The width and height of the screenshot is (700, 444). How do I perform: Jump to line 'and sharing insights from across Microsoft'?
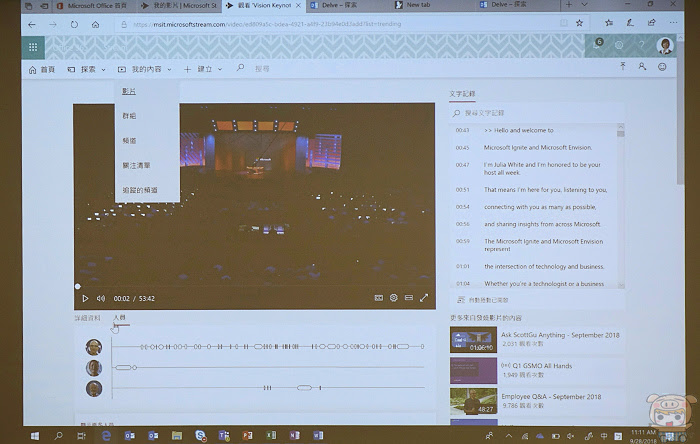coord(542,224)
